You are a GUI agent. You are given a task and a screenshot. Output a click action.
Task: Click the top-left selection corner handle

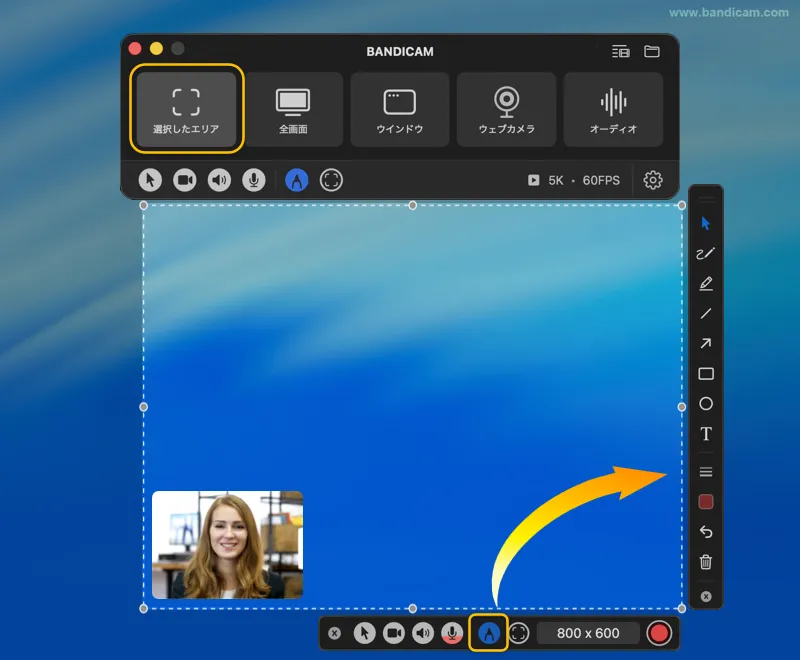click(144, 206)
